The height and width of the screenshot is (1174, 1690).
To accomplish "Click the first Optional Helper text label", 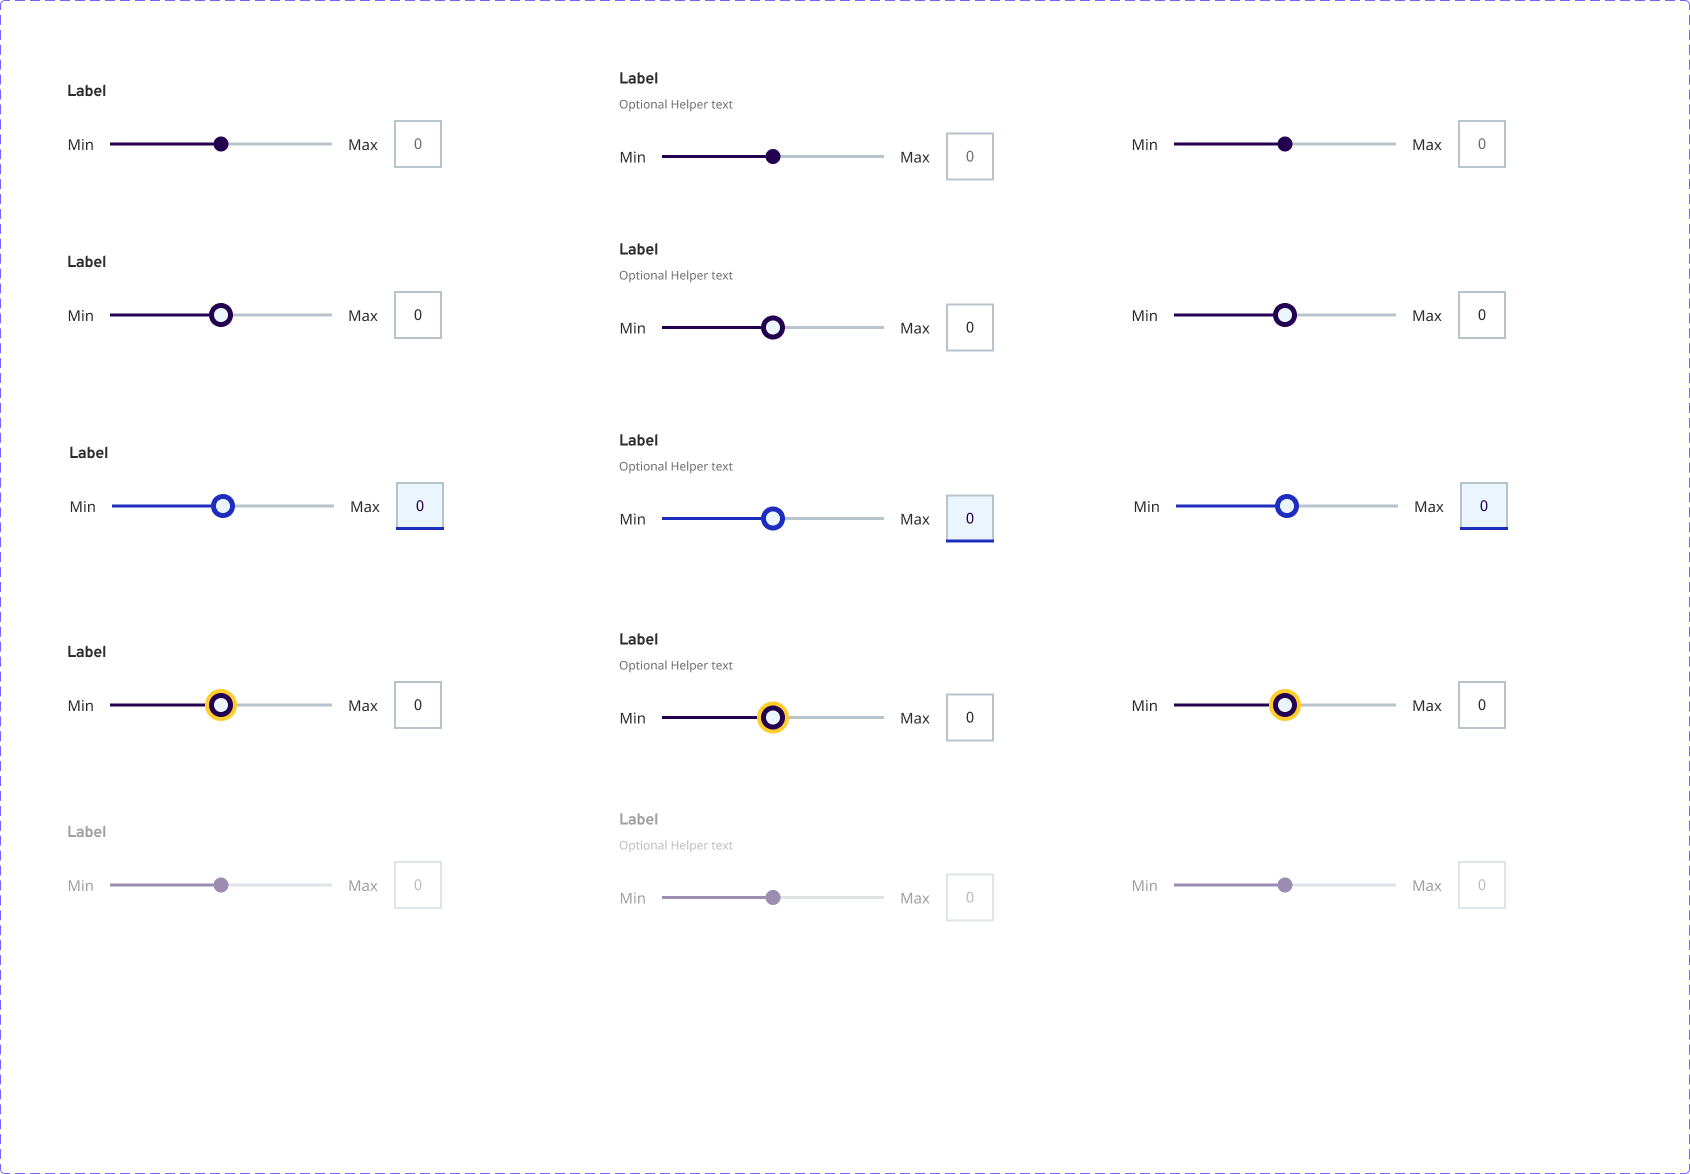I will click(675, 104).
